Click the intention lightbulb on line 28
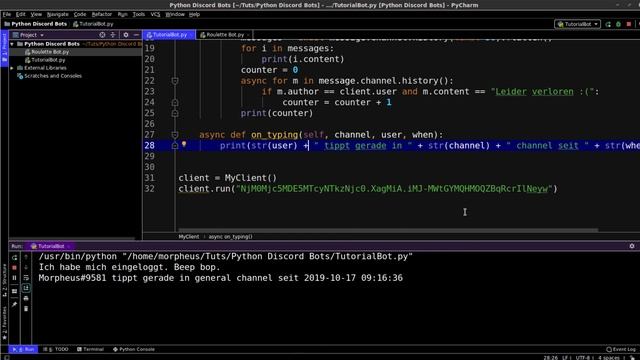Image resolution: width=640 pixels, height=360 pixels. [184, 144]
